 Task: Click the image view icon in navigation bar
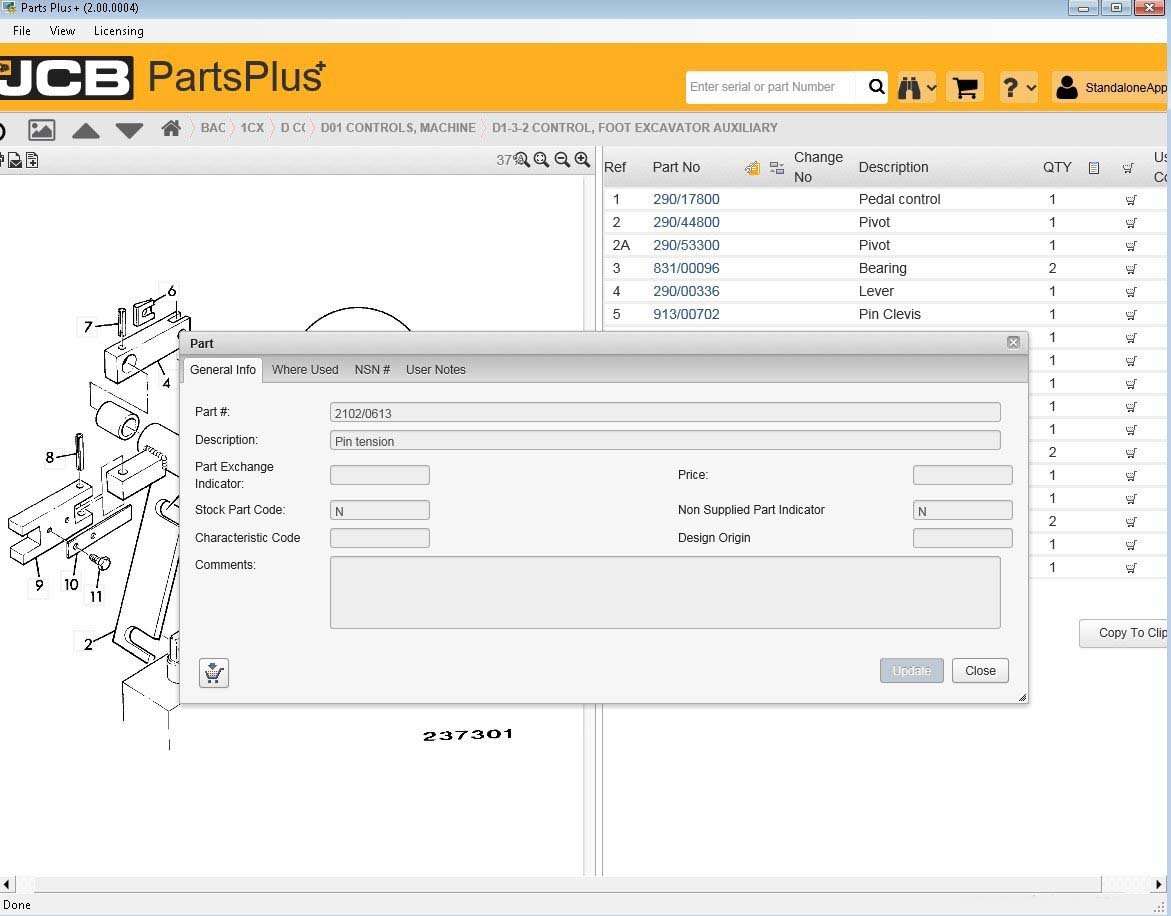[x=41, y=130]
